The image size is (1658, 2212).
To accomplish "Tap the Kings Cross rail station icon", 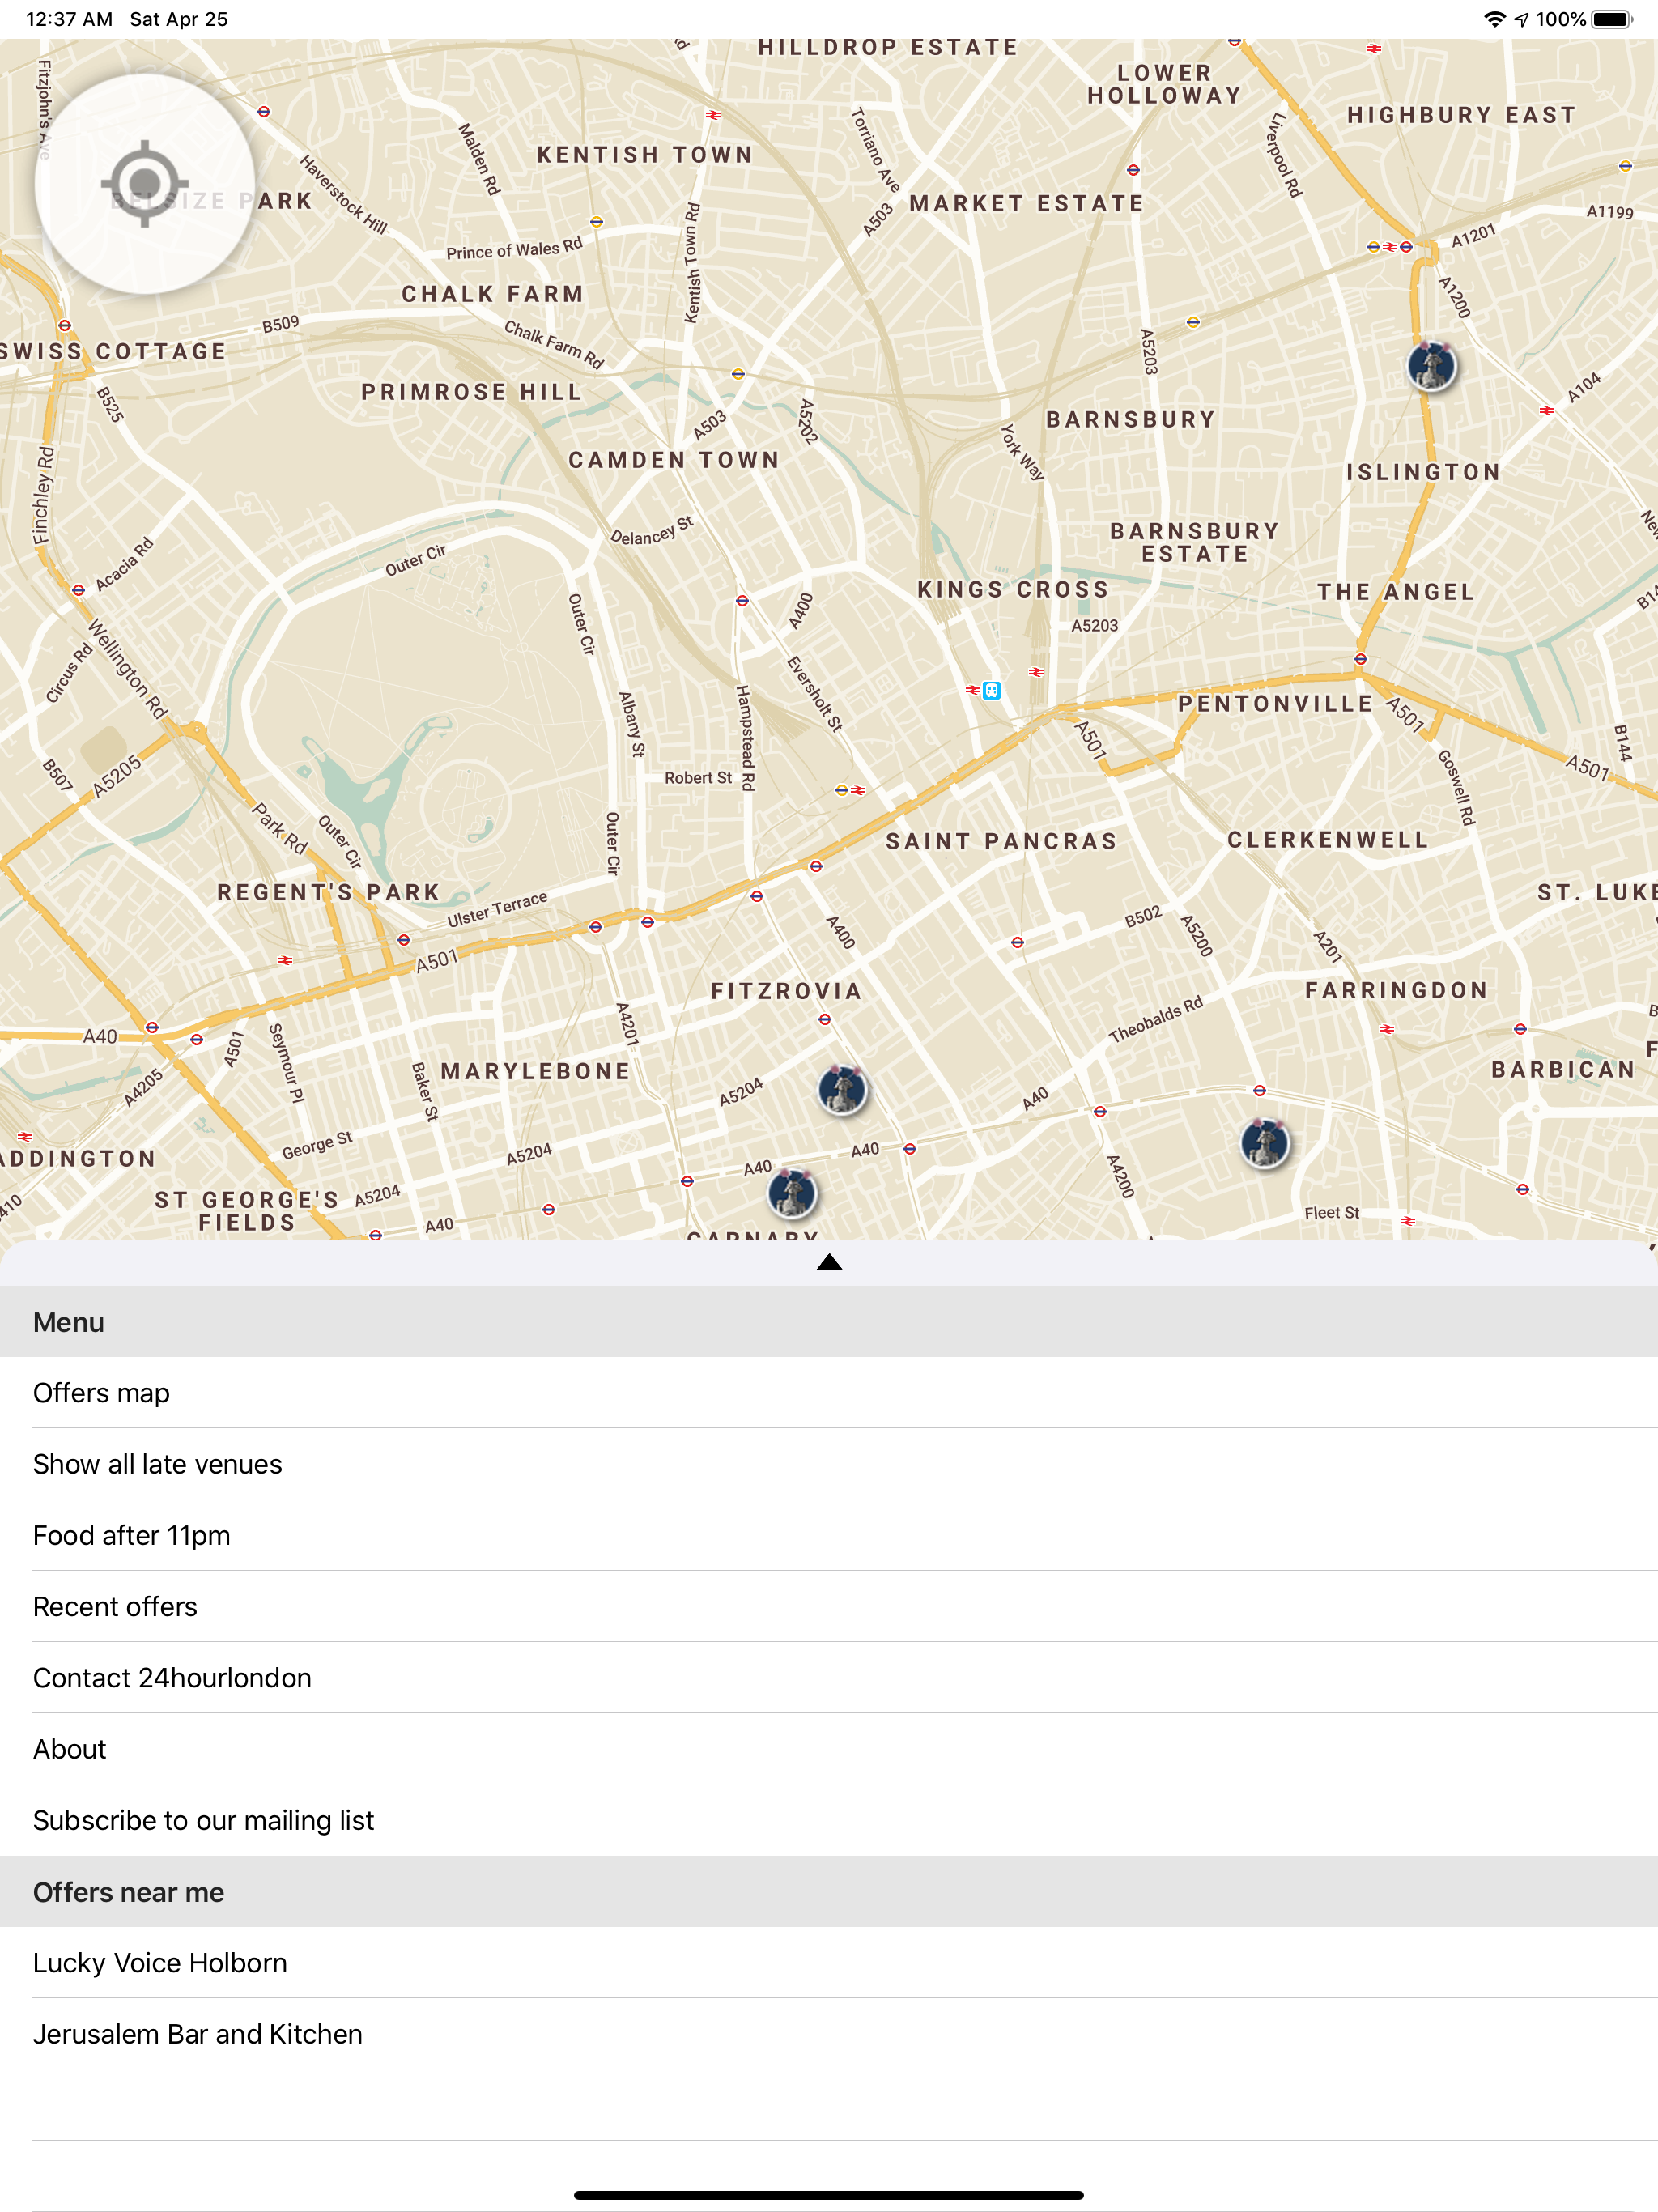I will pyautogui.click(x=991, y=690).
